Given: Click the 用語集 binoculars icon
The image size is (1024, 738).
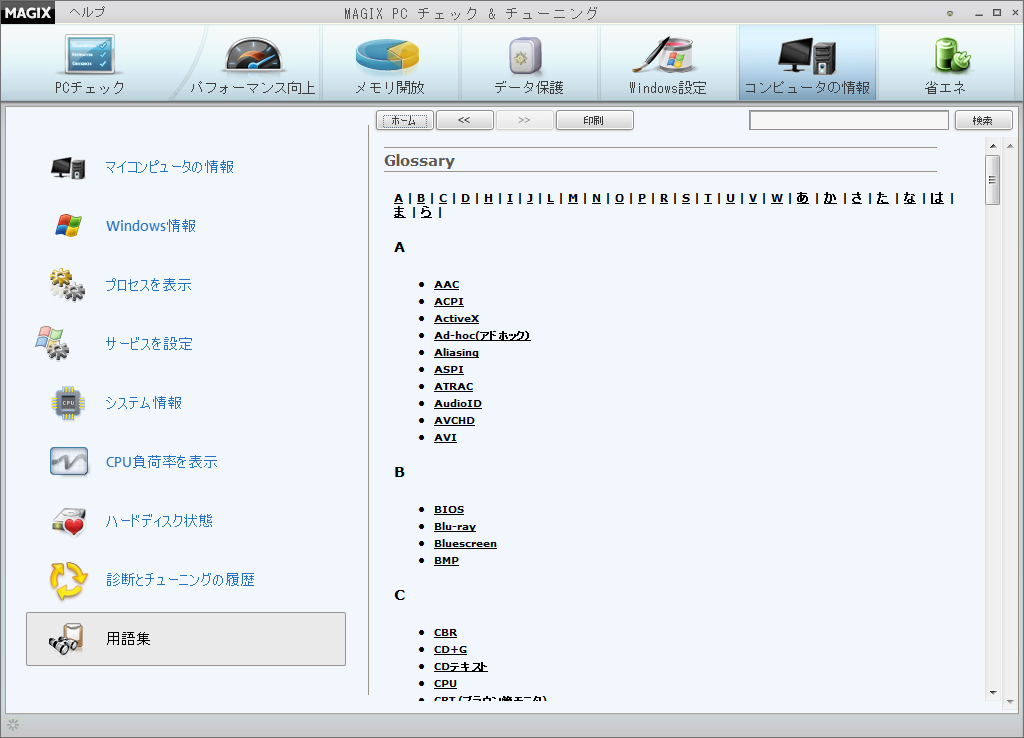Looking at the screenshot, I should pyautogui.click(x=66, y=639).
